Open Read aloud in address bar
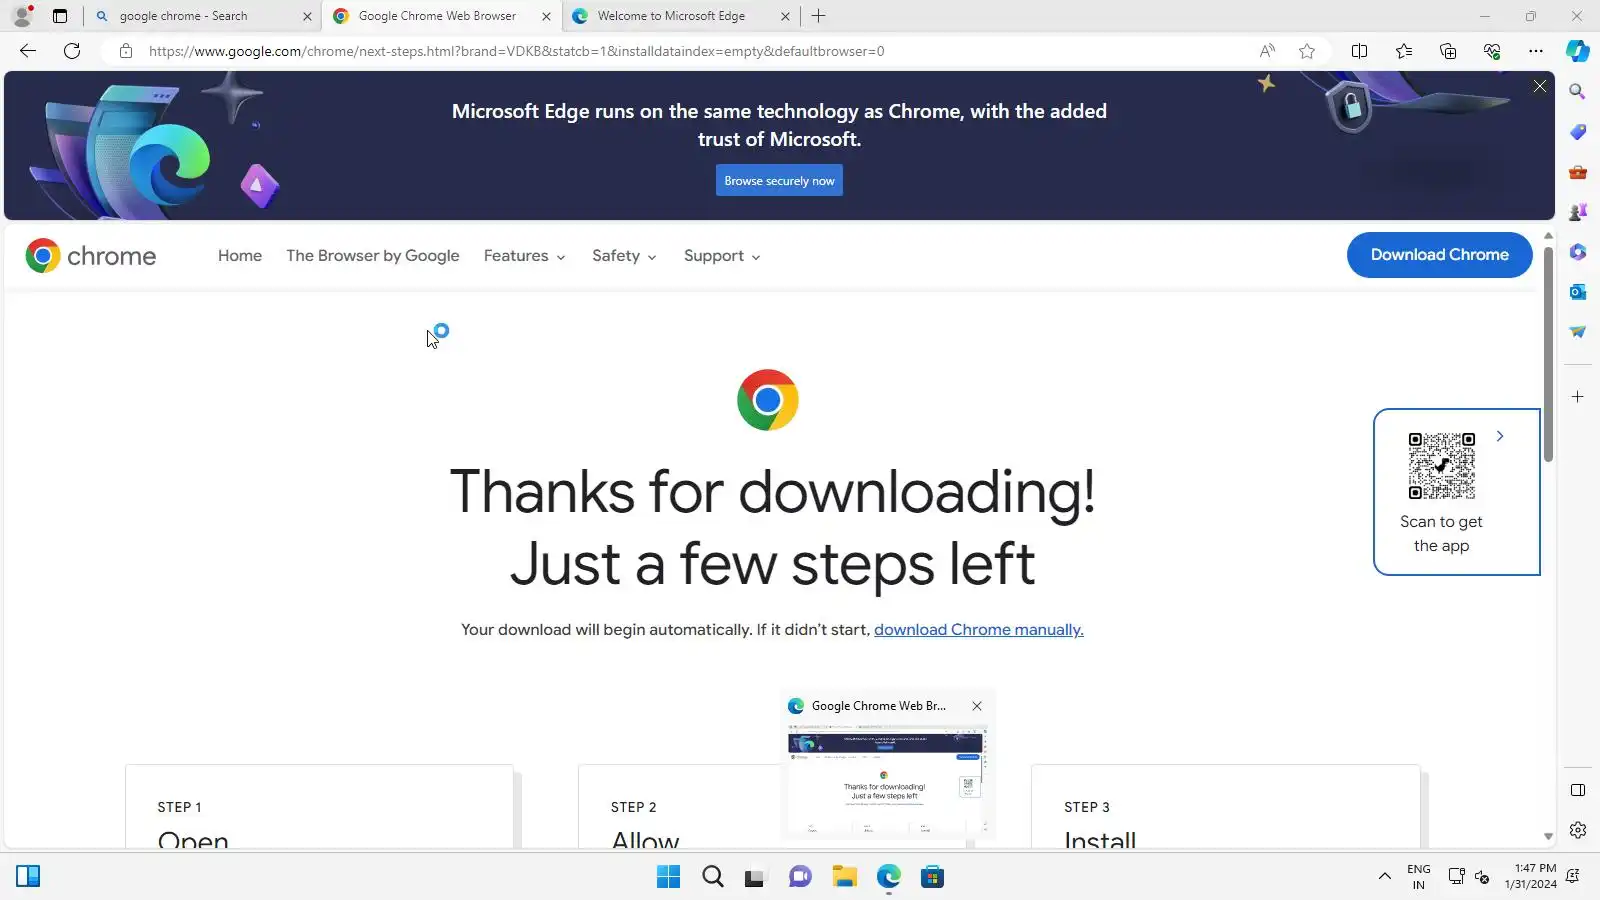The image size is (1600, 900). pyautogui.click(x=1267, y=51)
